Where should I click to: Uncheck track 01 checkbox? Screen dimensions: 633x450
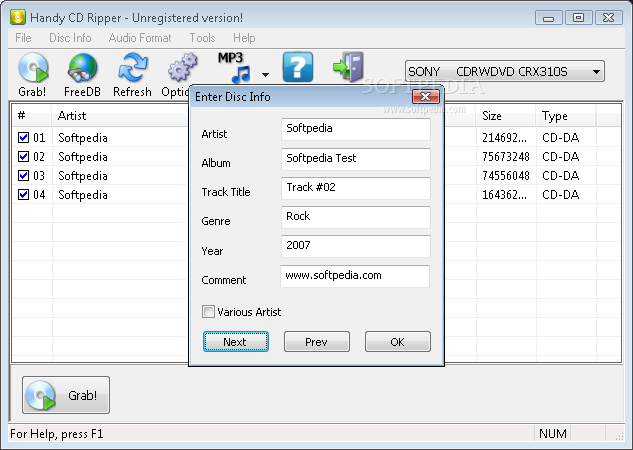(23, 138)
